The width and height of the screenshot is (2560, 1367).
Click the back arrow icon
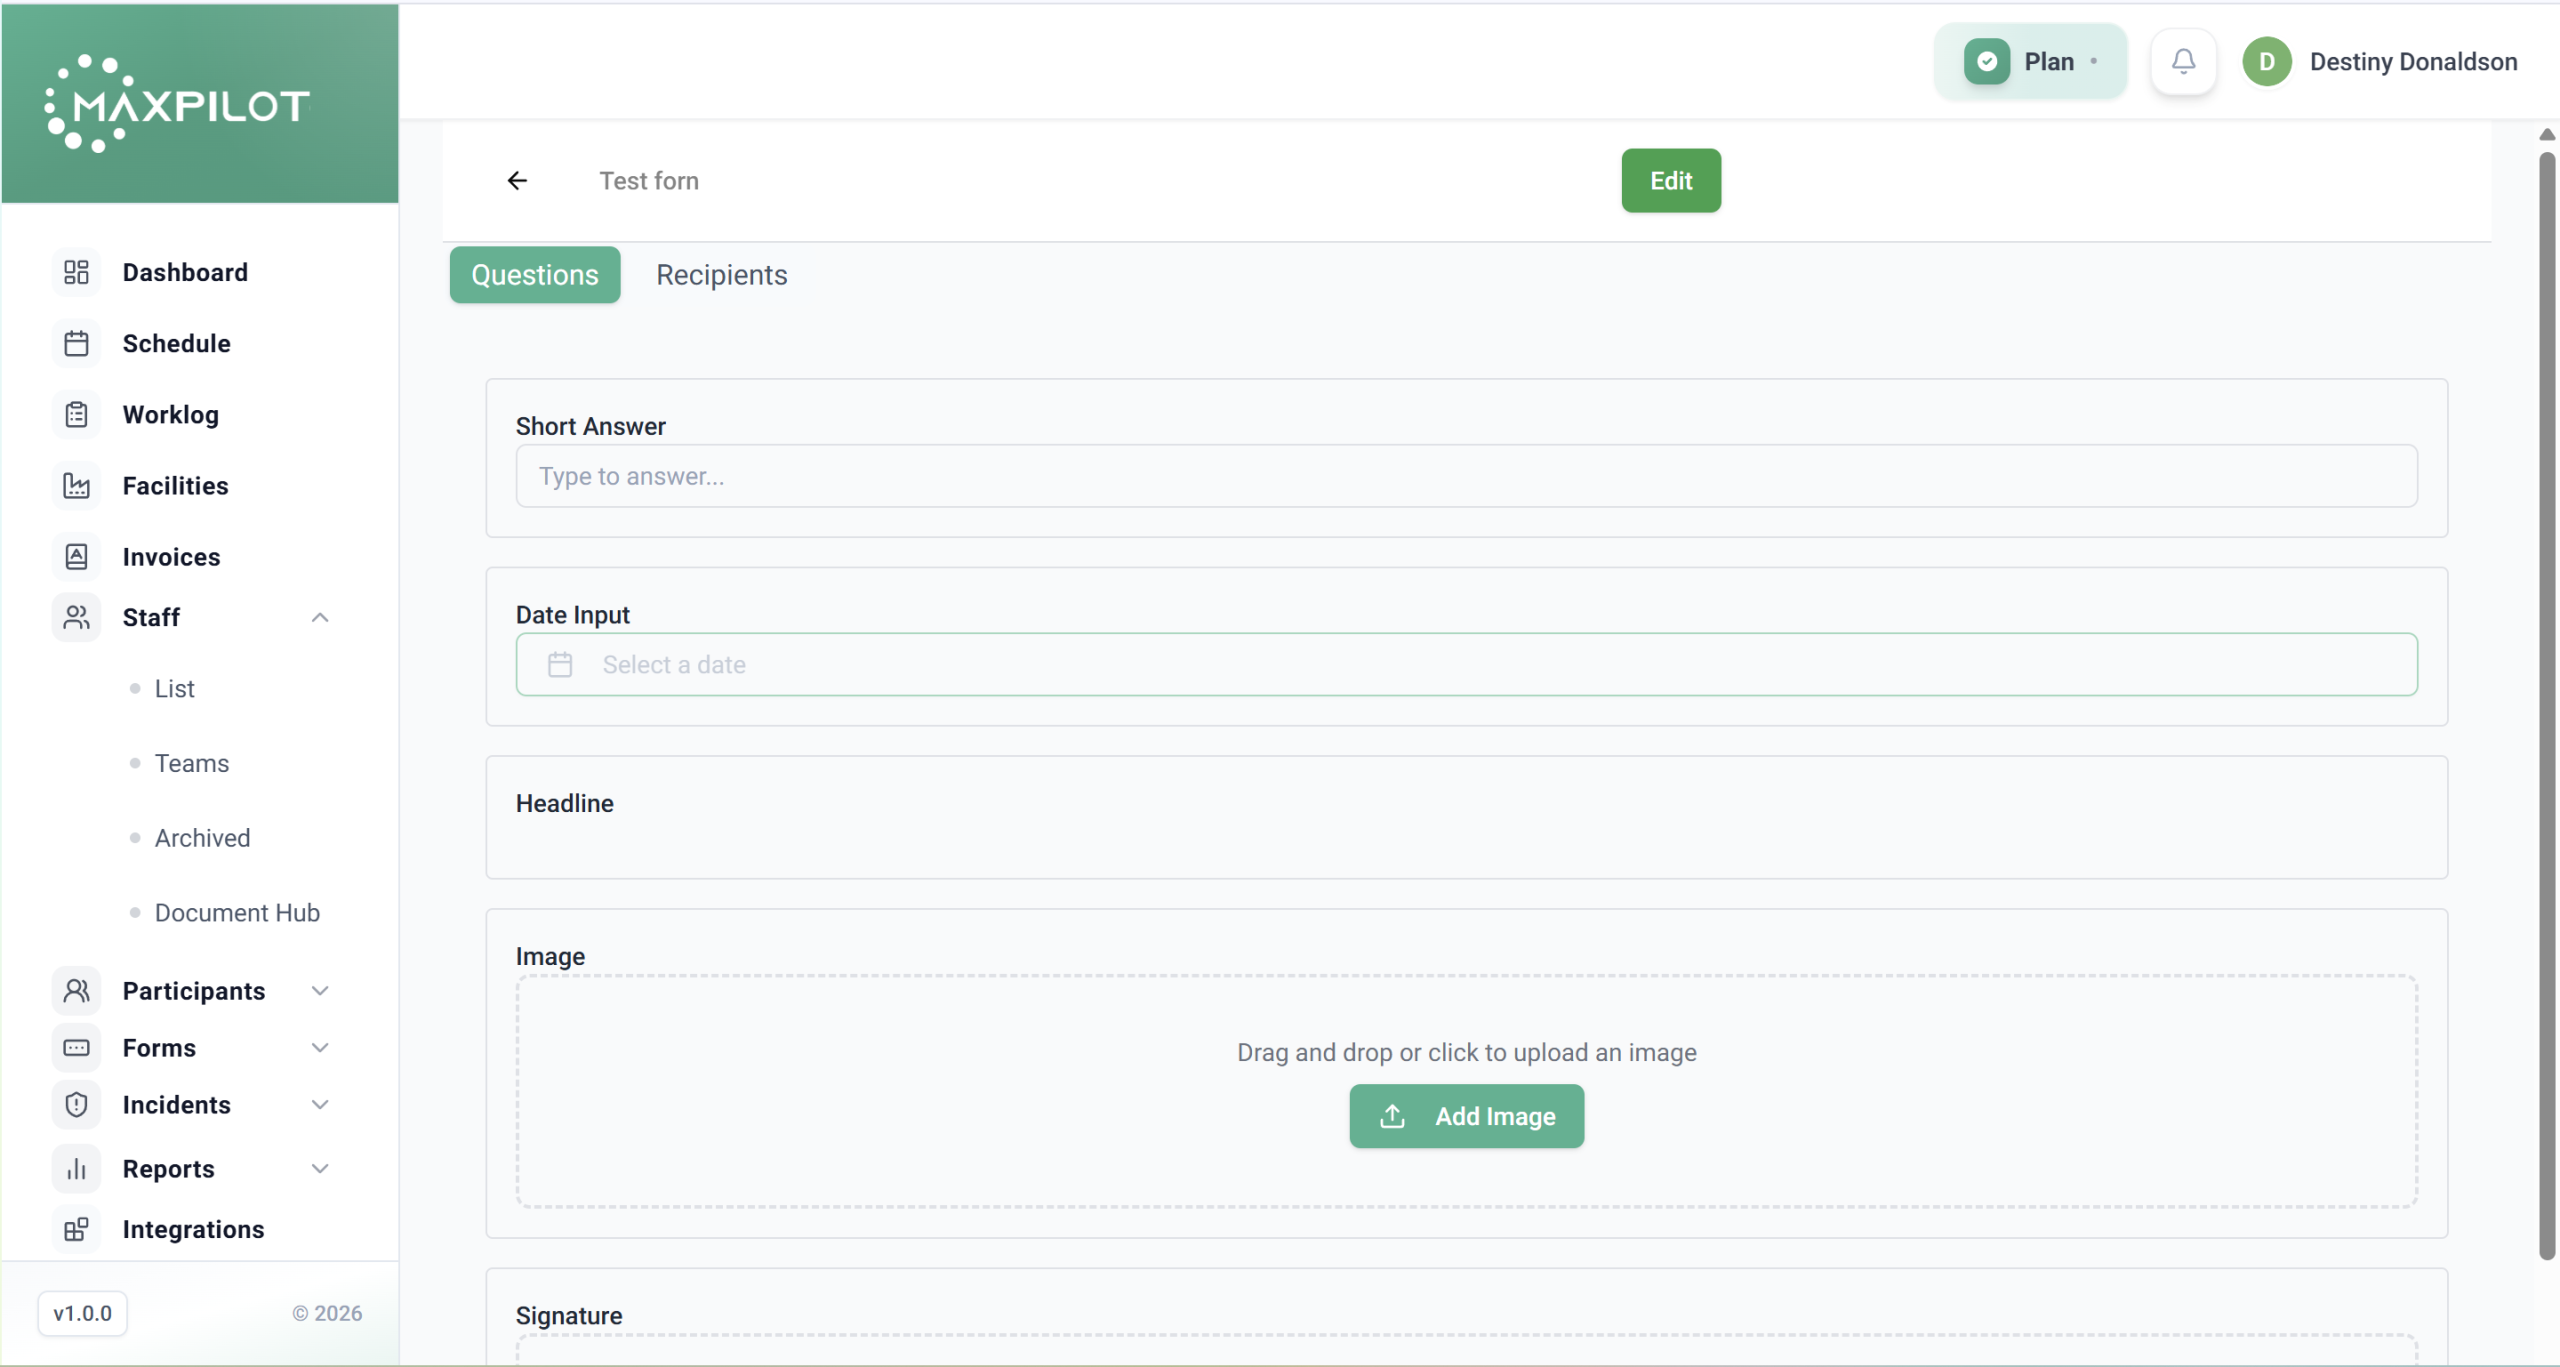coord(517,181)
